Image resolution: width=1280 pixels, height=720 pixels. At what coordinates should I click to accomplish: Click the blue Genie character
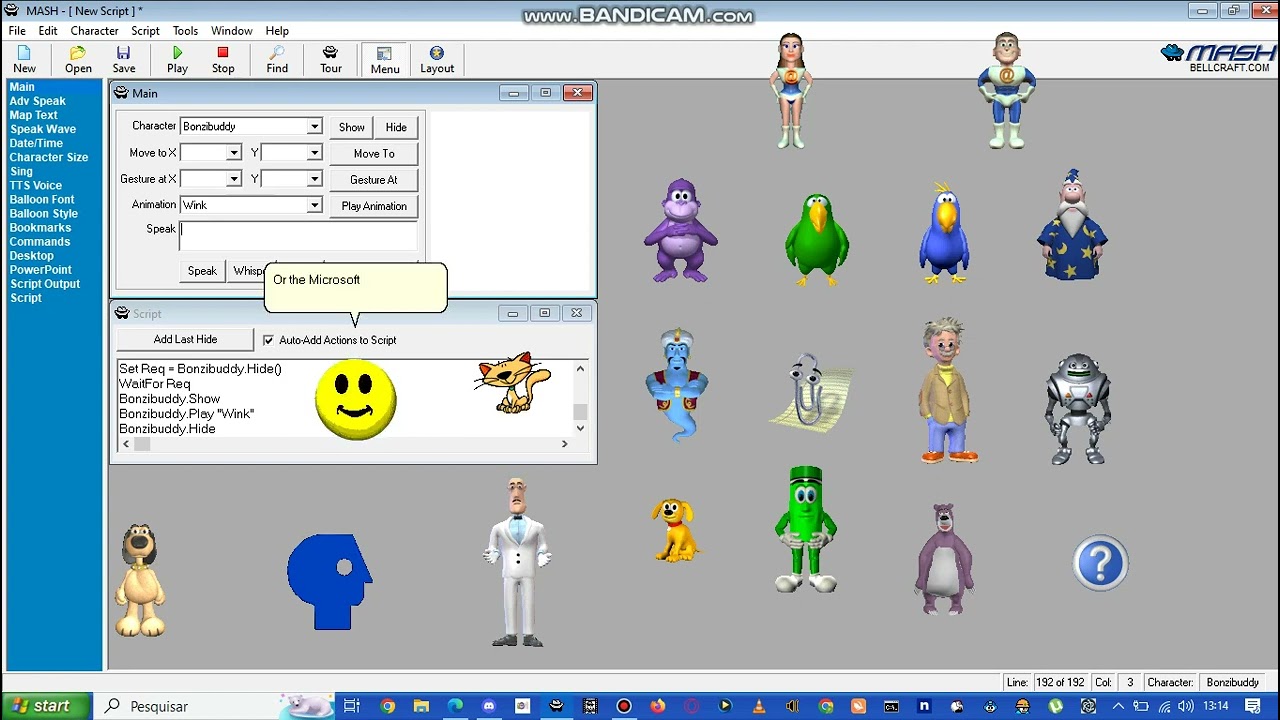pos(677,384)
